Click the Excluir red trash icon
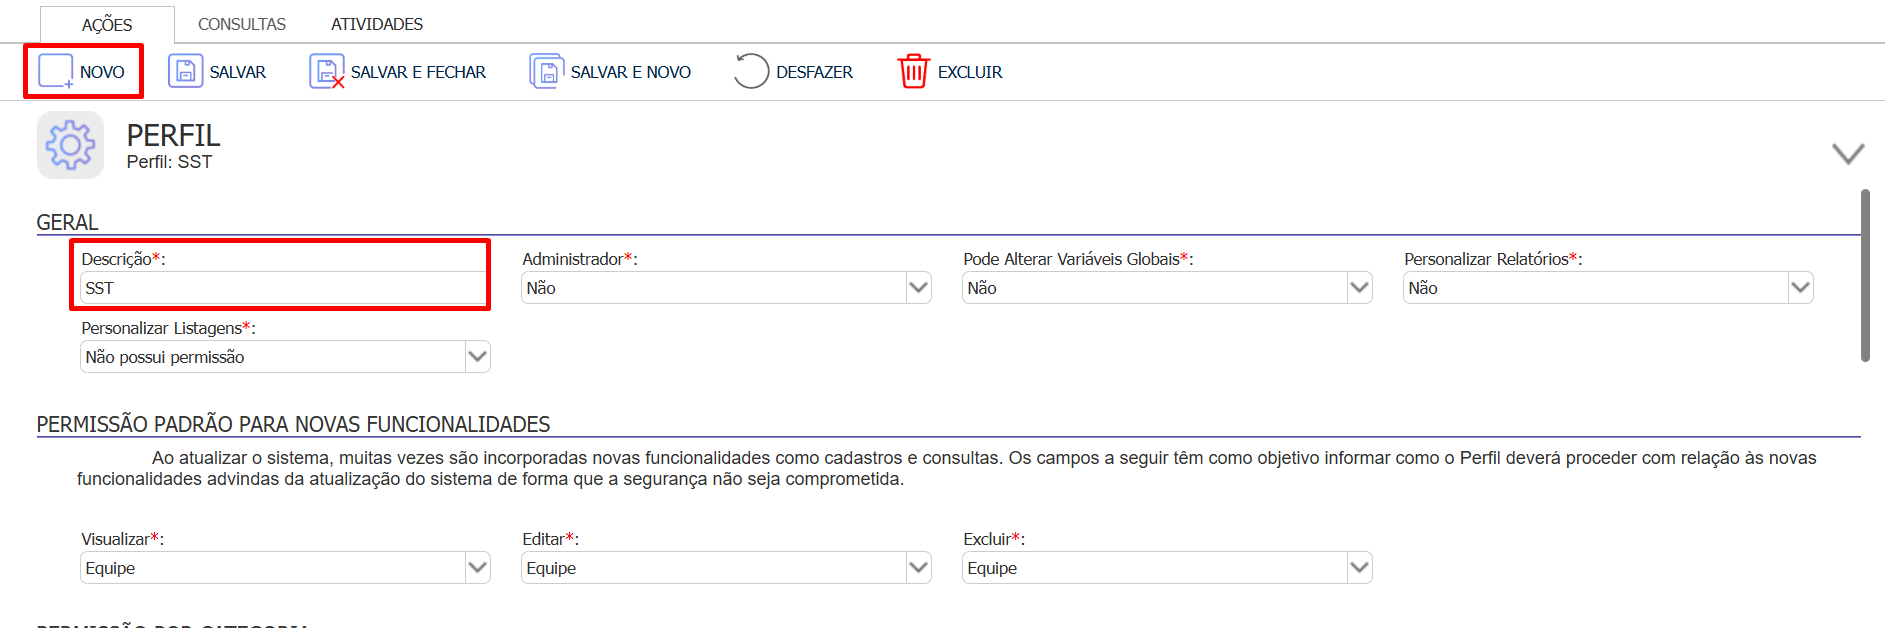This screenshot has height=628, width=1885. pyautogui.click(x=913, y=72)
